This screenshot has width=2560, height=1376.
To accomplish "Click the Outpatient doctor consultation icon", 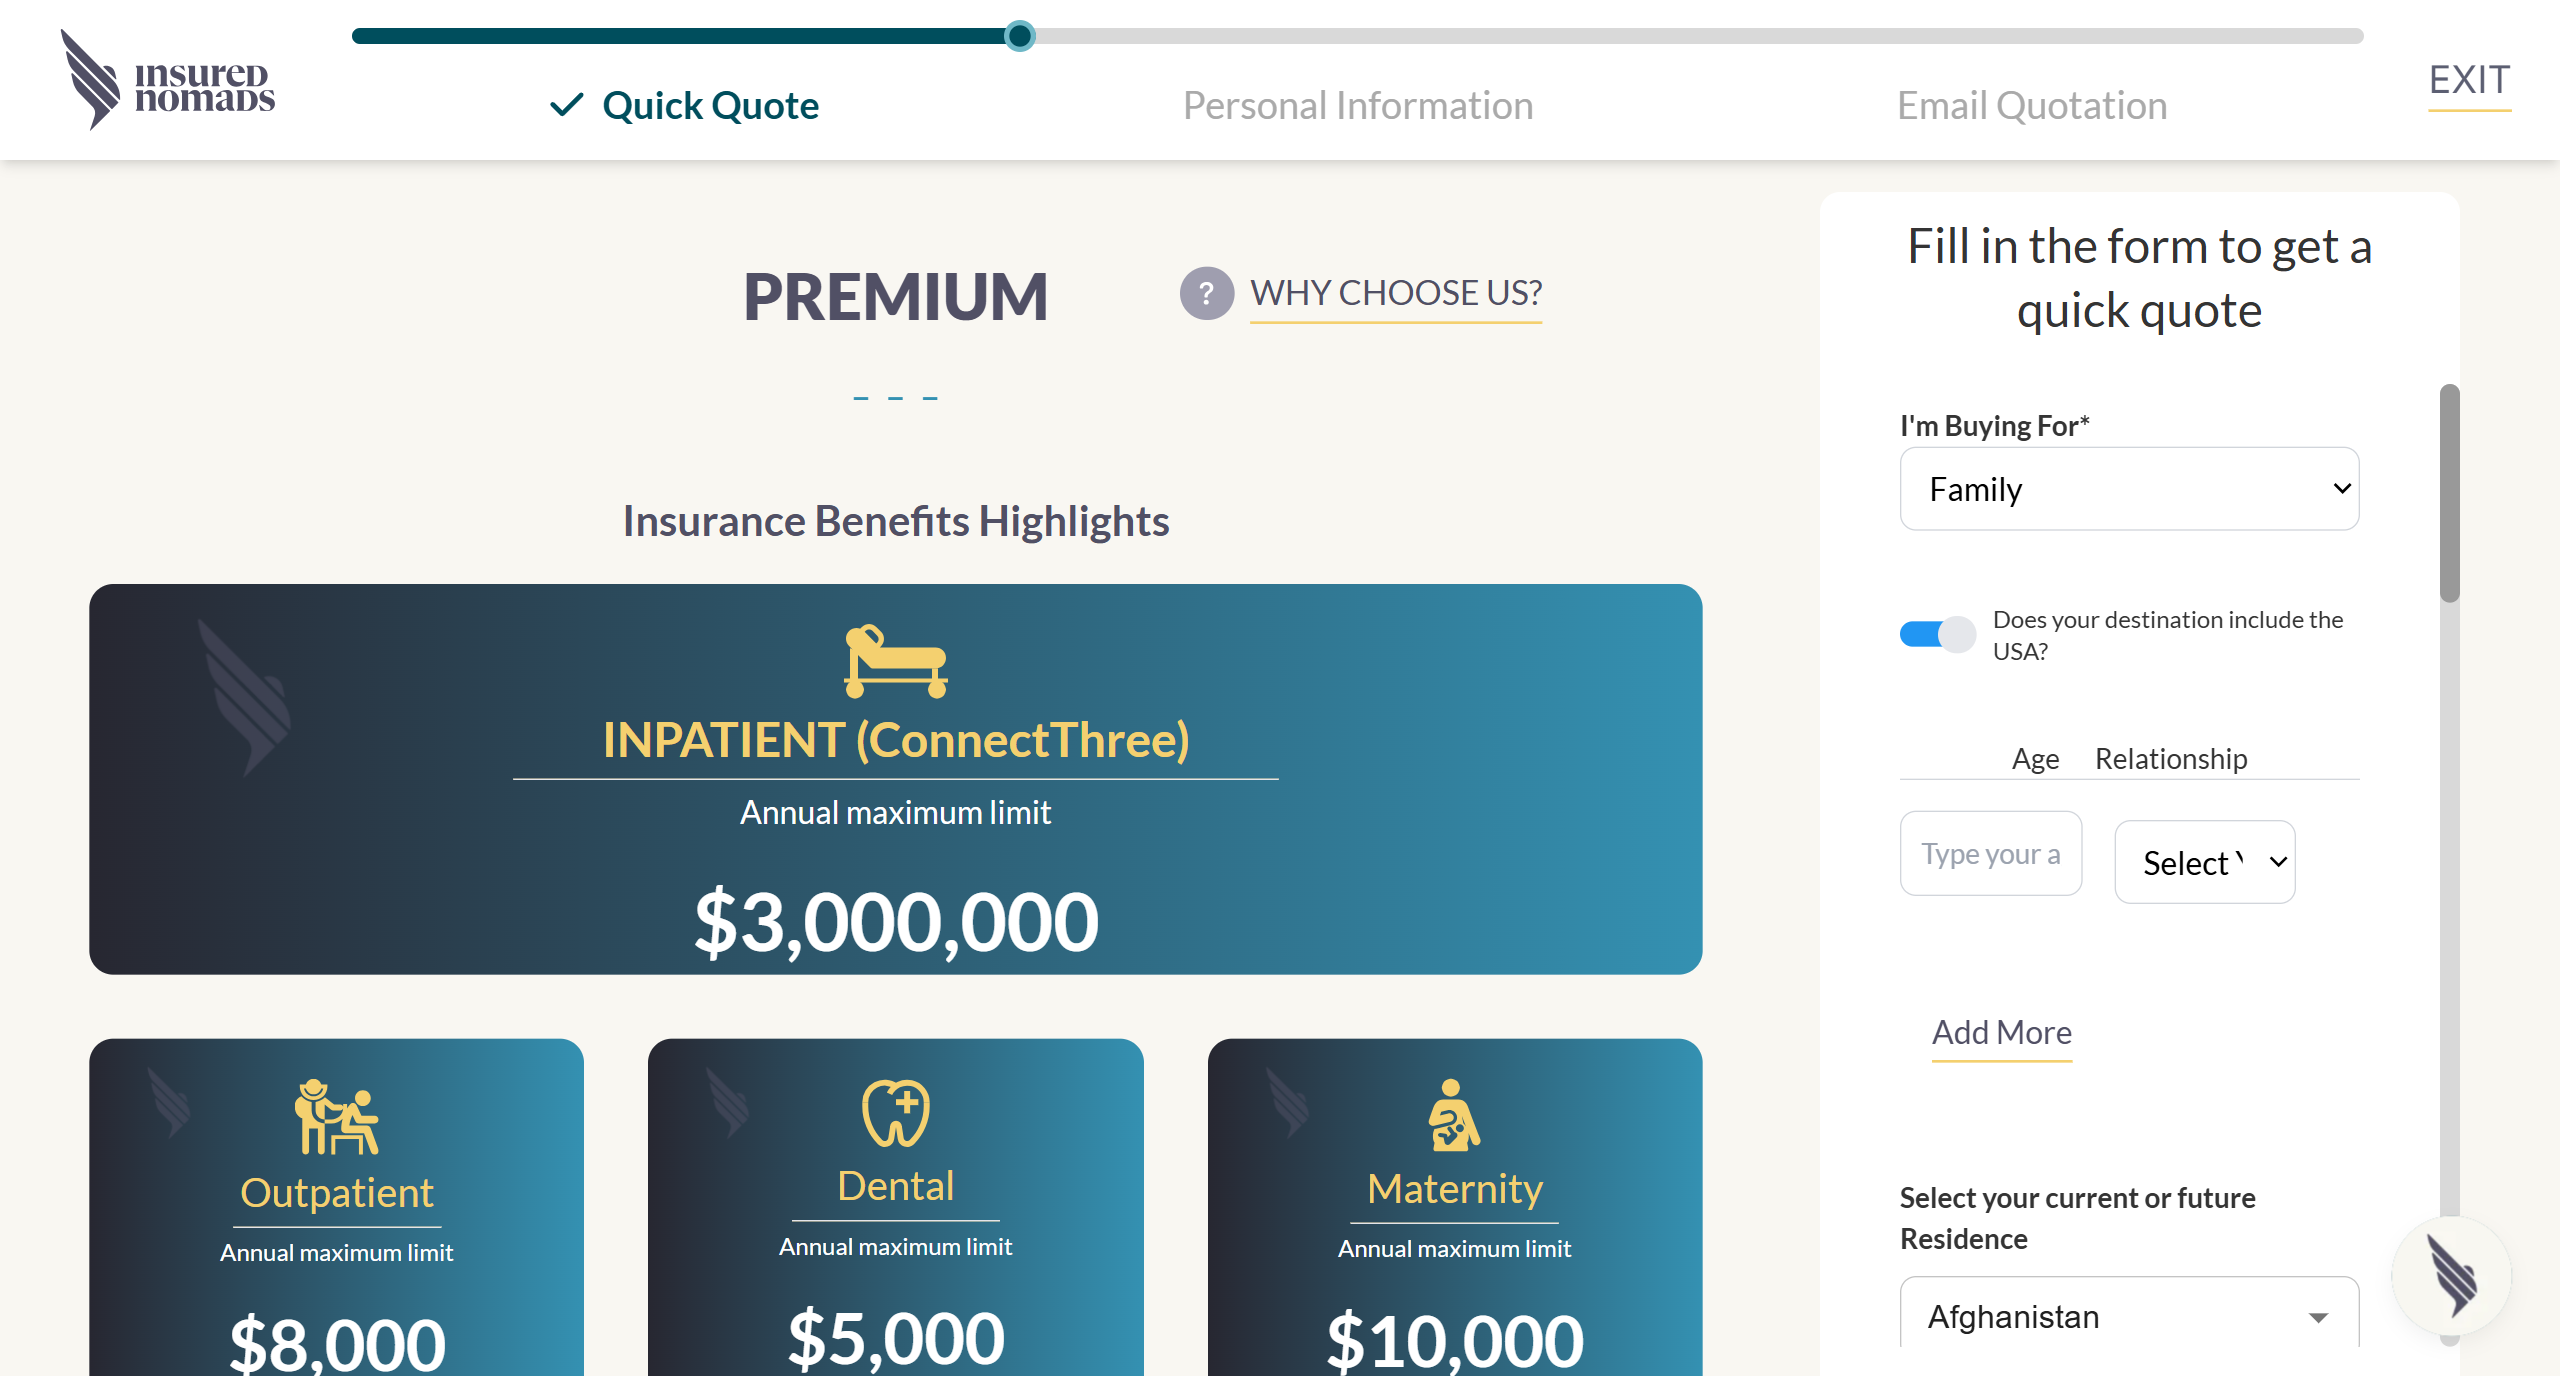I will tap(336, 1116).
